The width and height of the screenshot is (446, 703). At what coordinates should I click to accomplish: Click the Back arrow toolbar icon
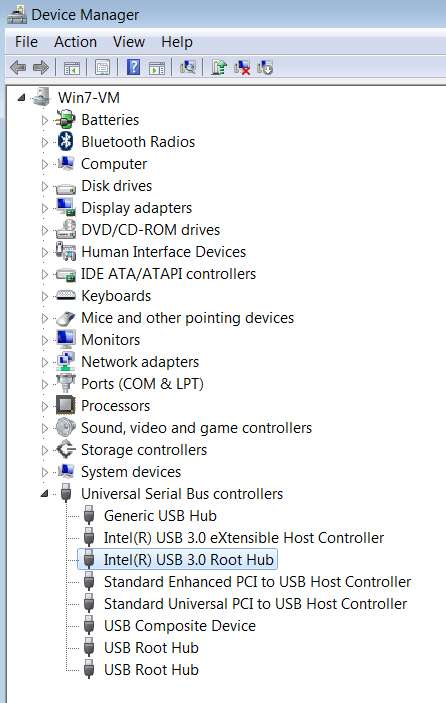point(18,68)
